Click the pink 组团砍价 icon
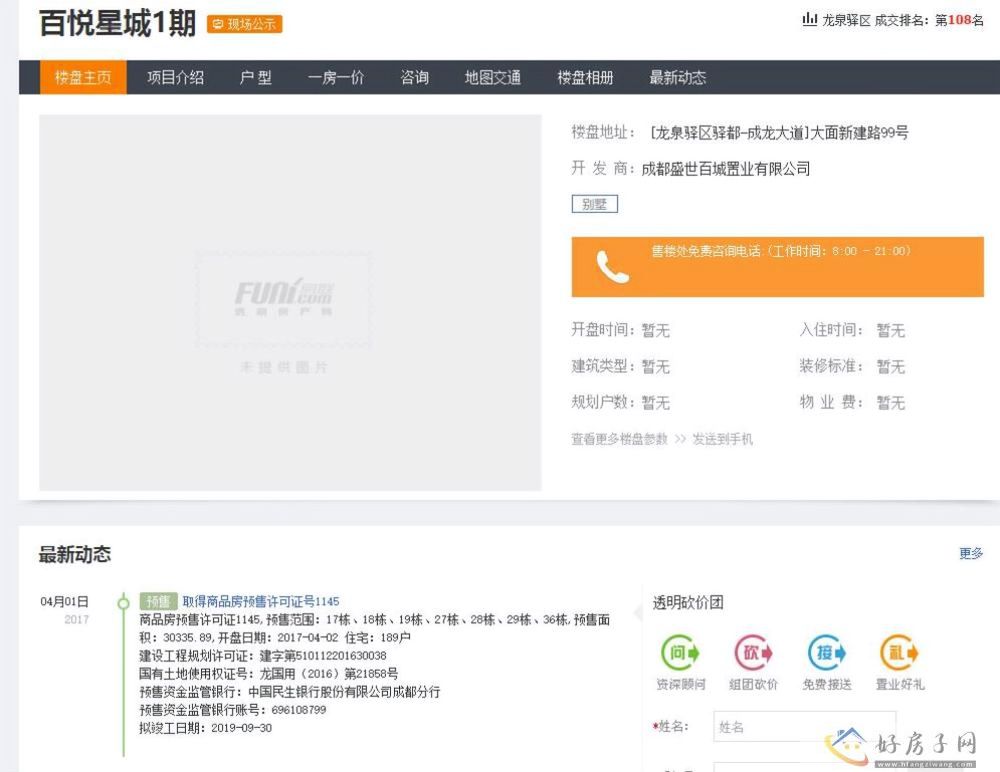 (x=754, y=653)
